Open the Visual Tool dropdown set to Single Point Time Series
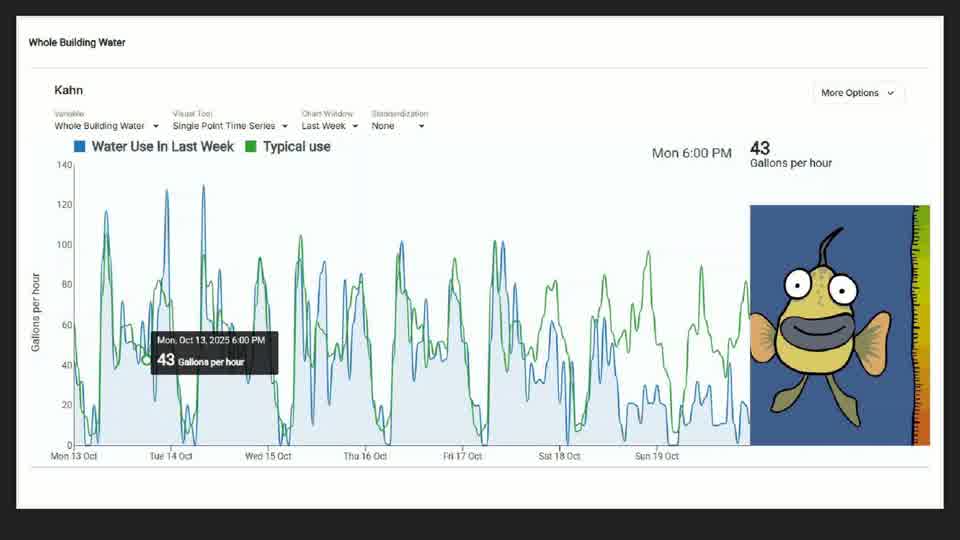 tap(230, 126)
